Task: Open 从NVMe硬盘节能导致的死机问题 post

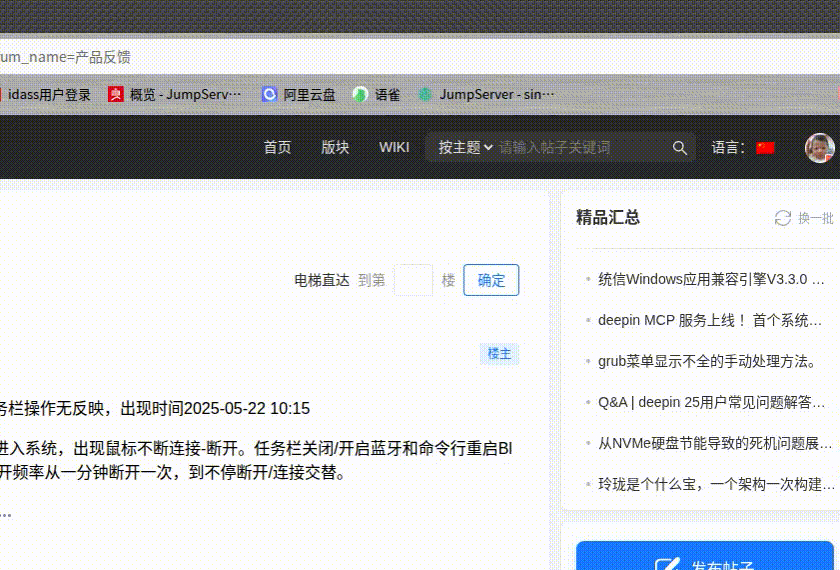Action: (x=715, y=444)
